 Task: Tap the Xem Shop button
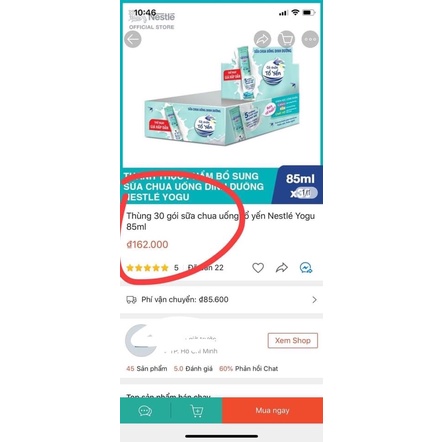293,341
